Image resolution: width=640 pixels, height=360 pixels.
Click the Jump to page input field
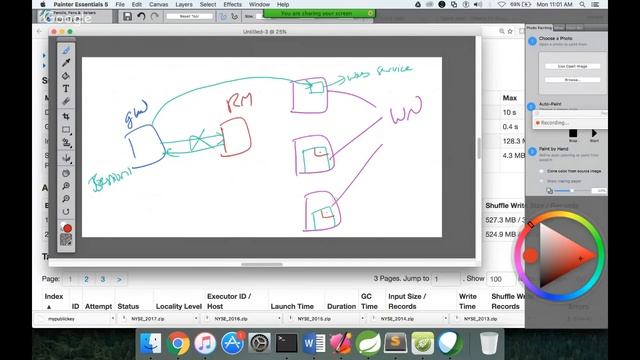445,279
